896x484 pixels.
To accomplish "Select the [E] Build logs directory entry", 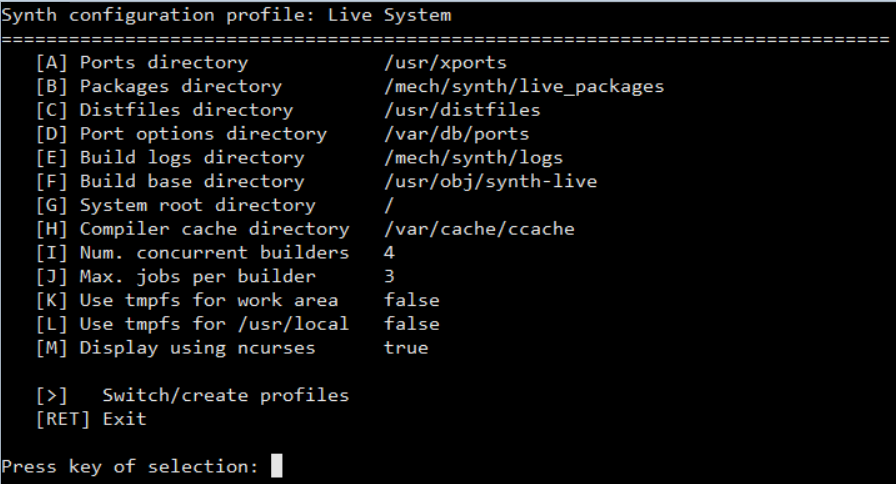I will point(169,158).
